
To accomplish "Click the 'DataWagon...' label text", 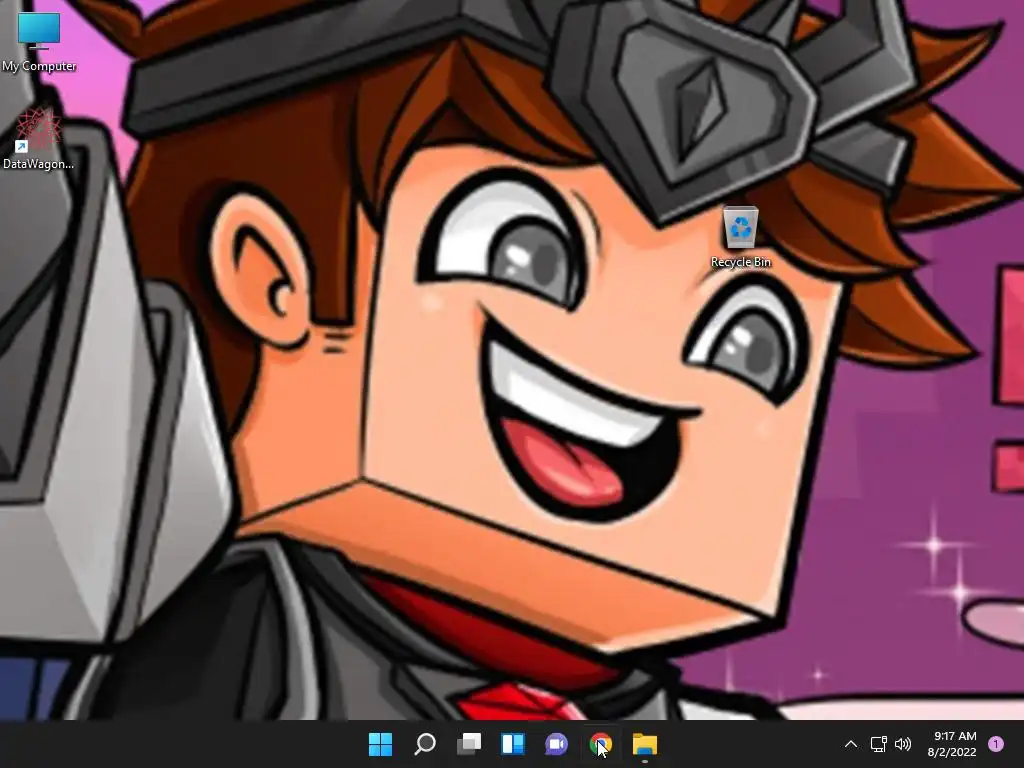I will [x=39, y=164].
